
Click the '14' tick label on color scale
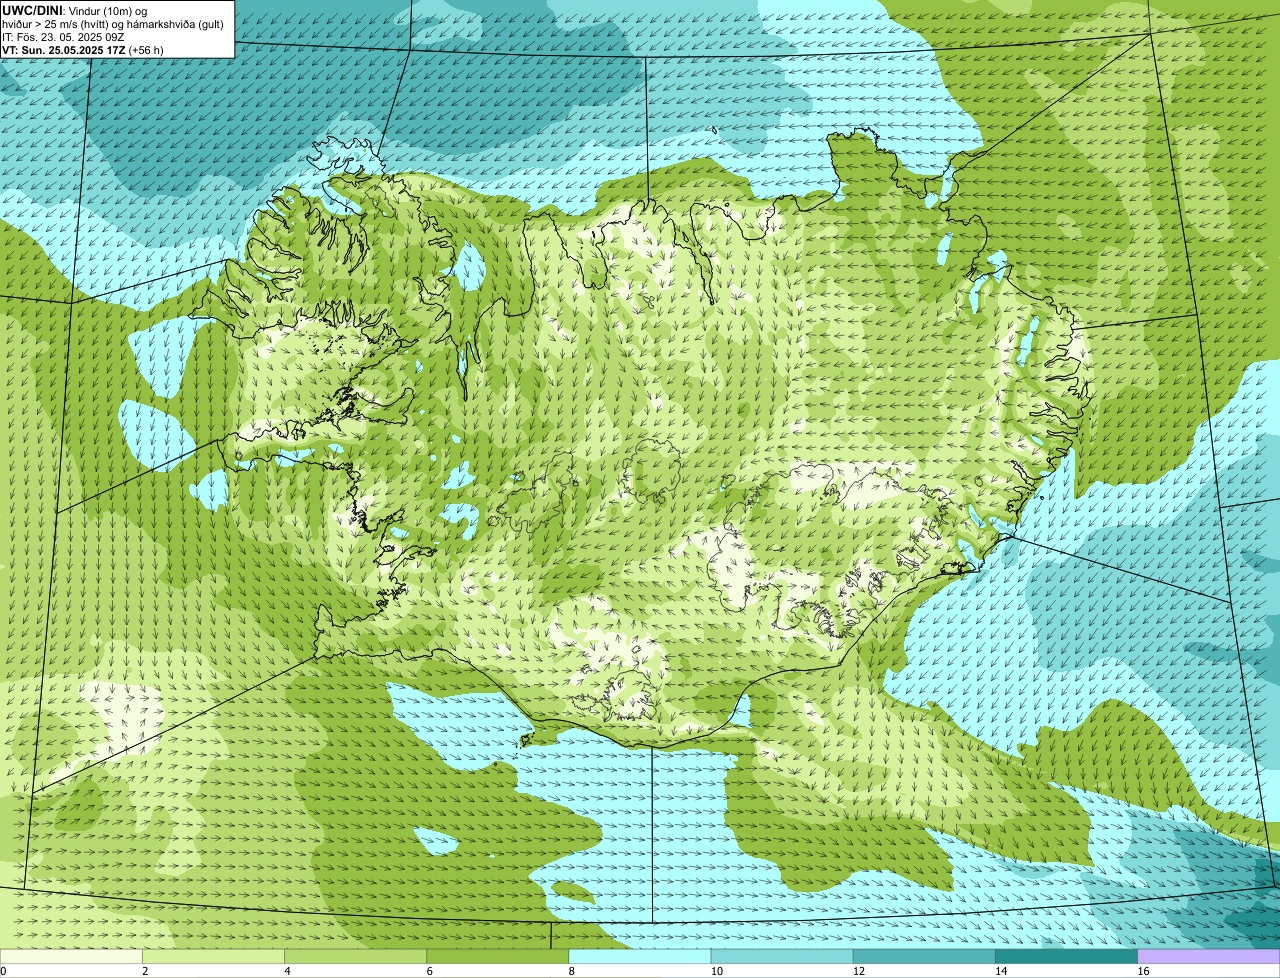[x=1001, y=971]
